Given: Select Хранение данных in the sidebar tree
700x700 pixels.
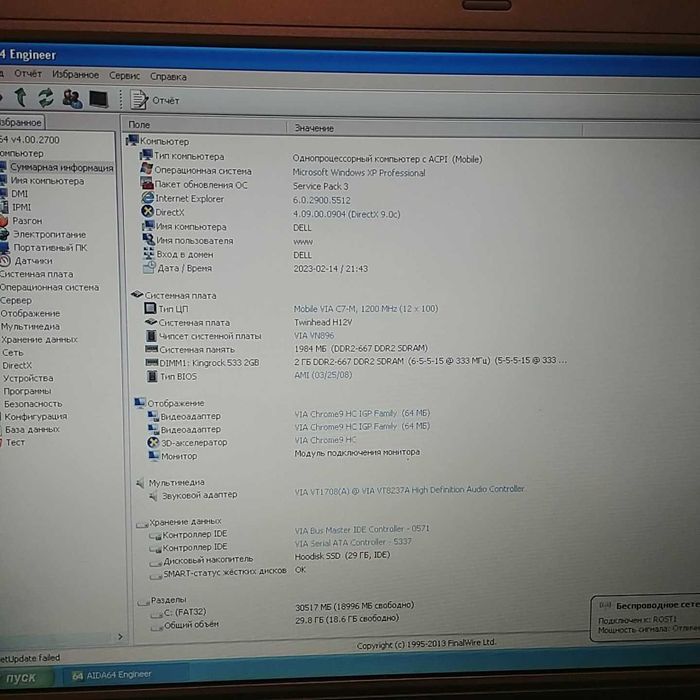Looking at the screenshot, I should (39, 340).
